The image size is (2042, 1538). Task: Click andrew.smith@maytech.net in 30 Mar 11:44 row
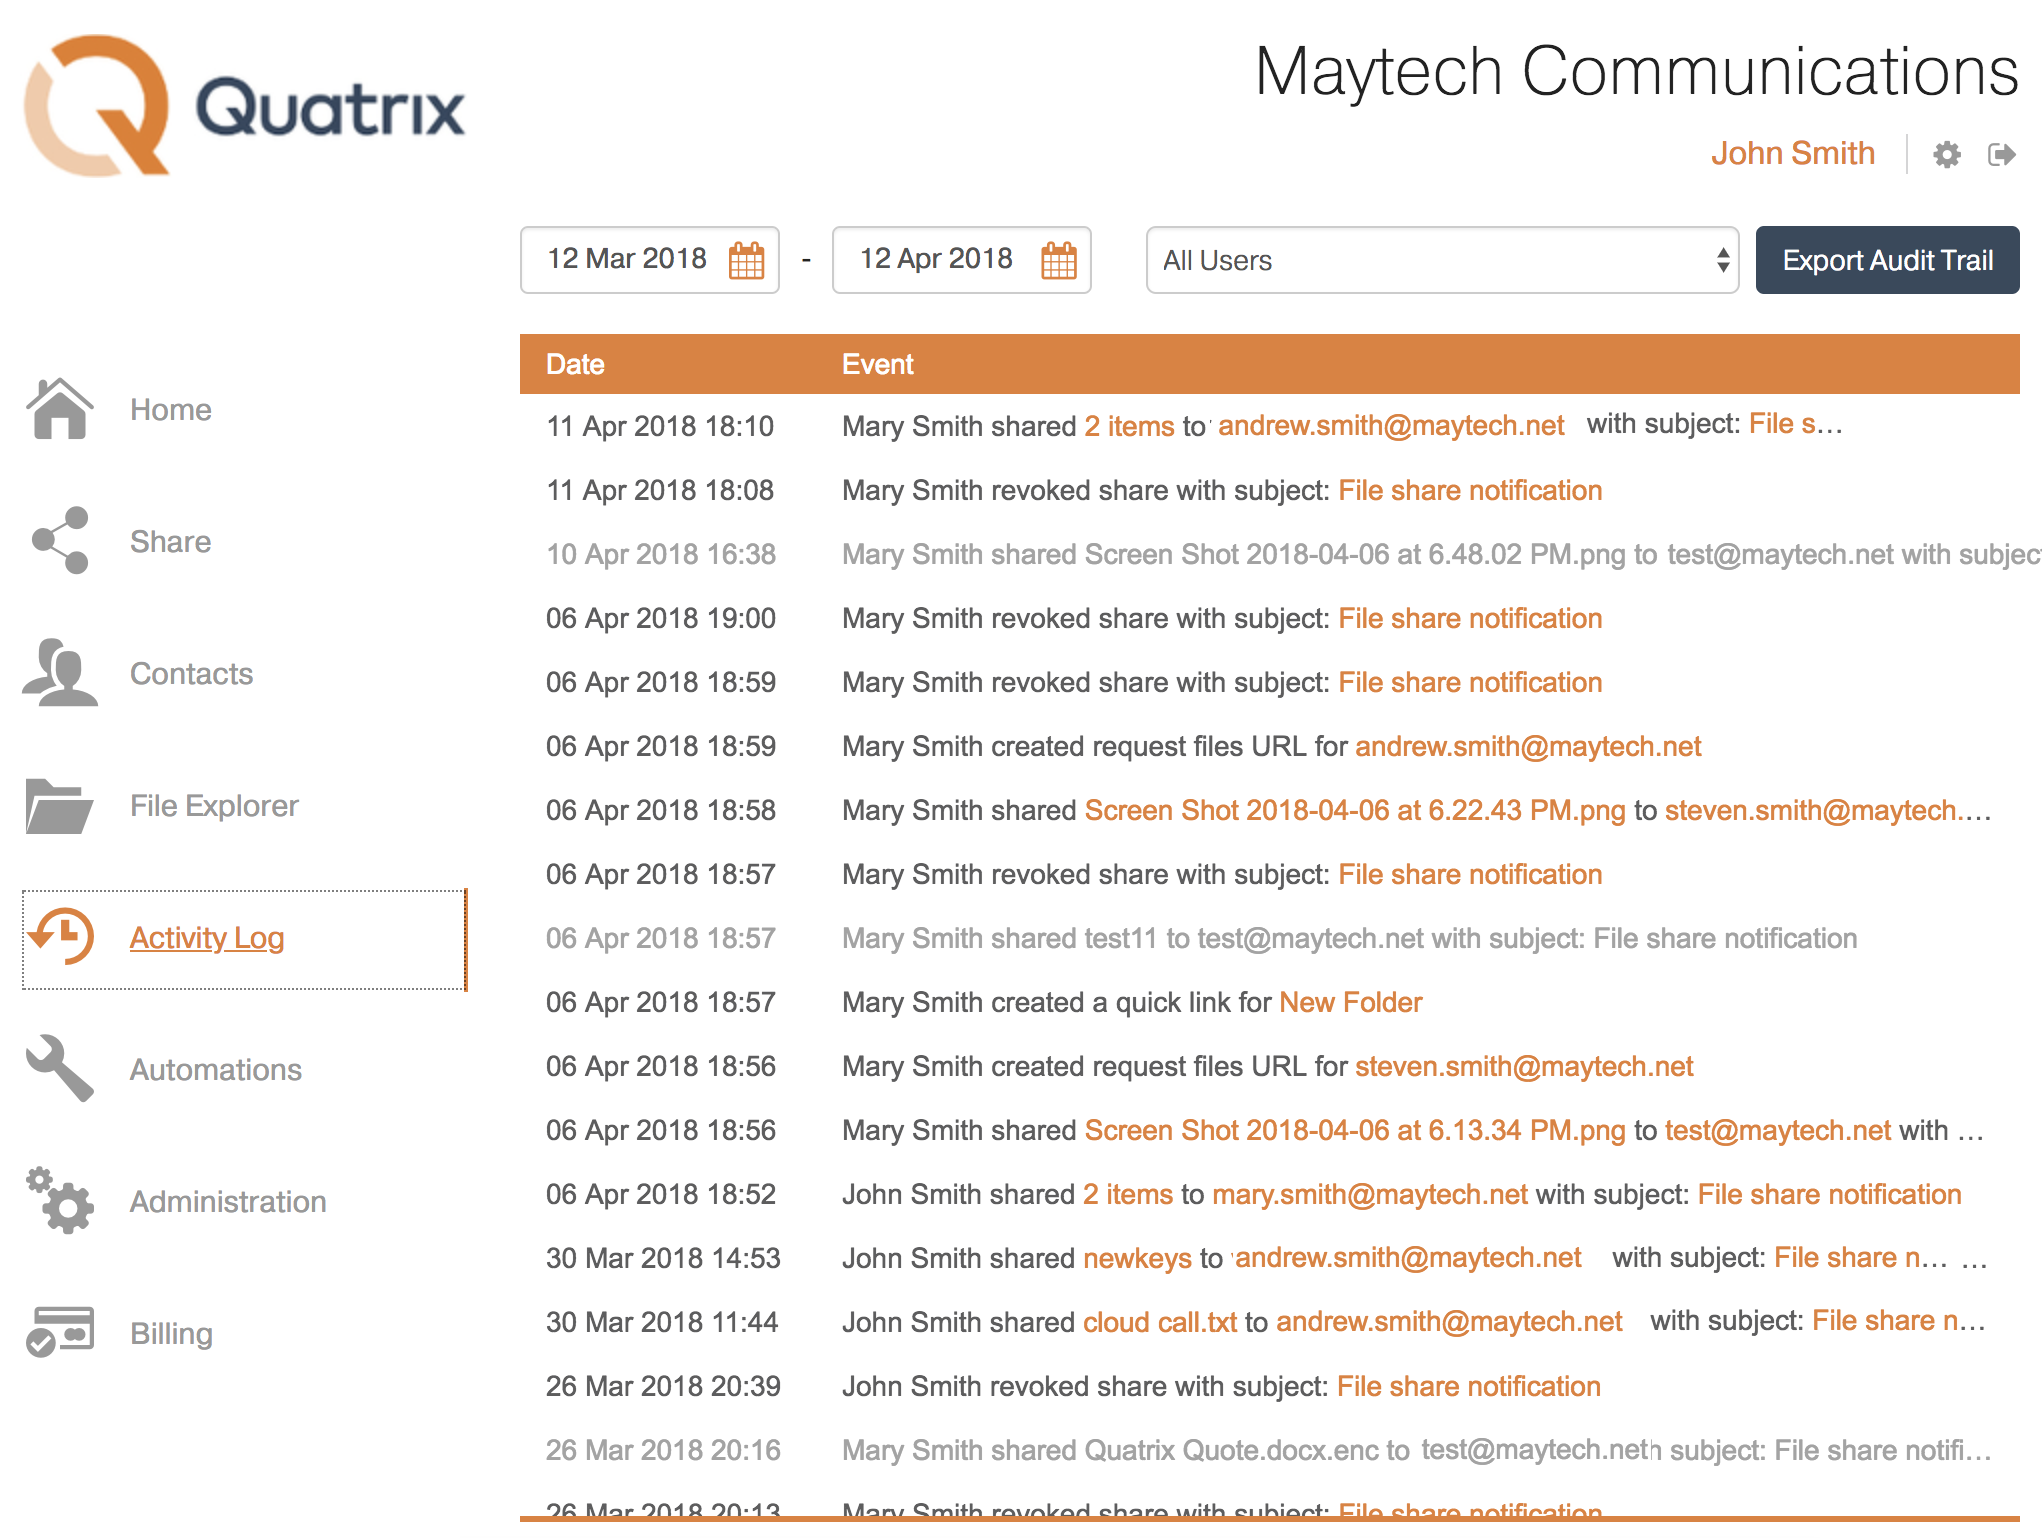[1449, 1322]
